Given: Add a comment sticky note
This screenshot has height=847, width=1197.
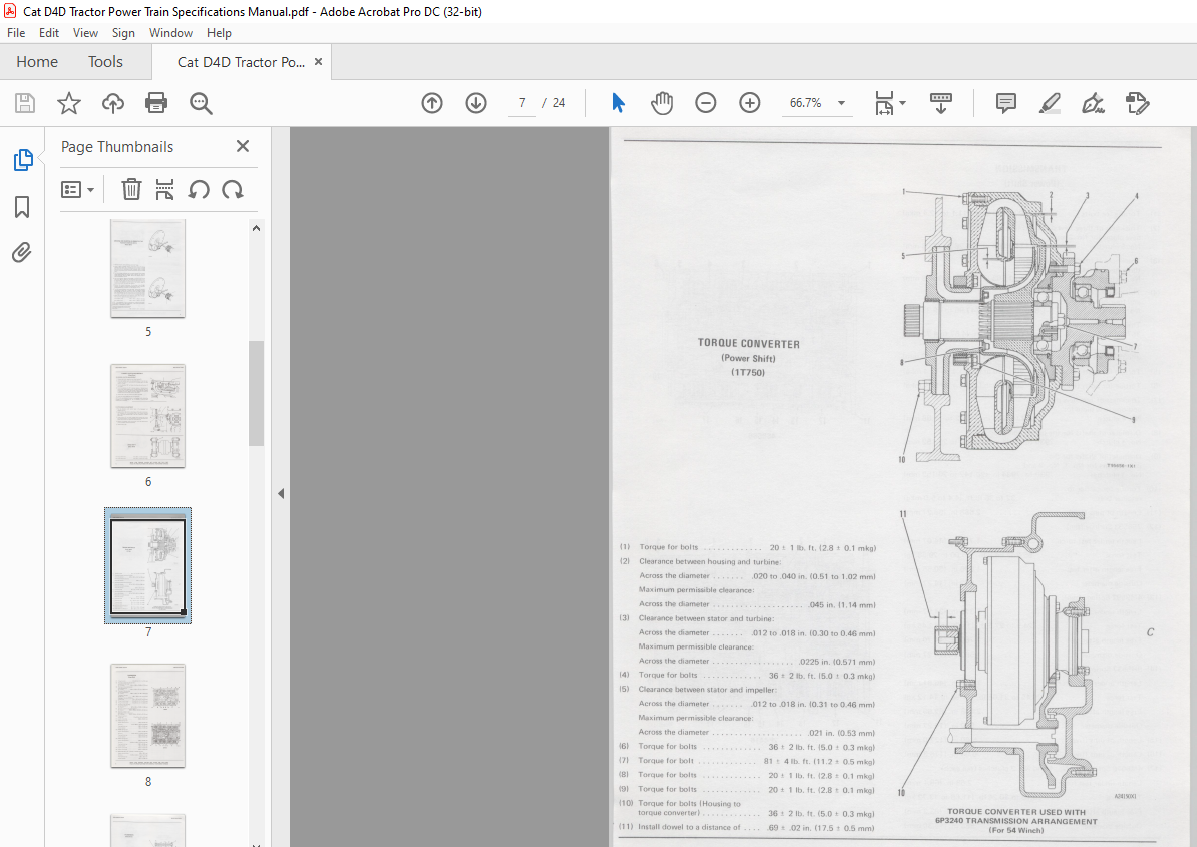Looking at the screenshot, I should pyautogui.click(x=1005, y=103).
